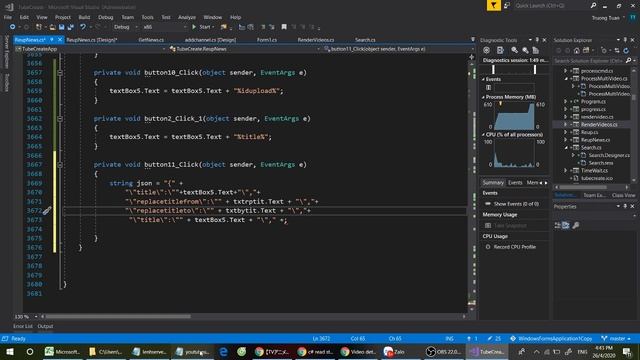Click the Sync with Active Document icon
Screen dimensions: 640x360
[616, 51]
